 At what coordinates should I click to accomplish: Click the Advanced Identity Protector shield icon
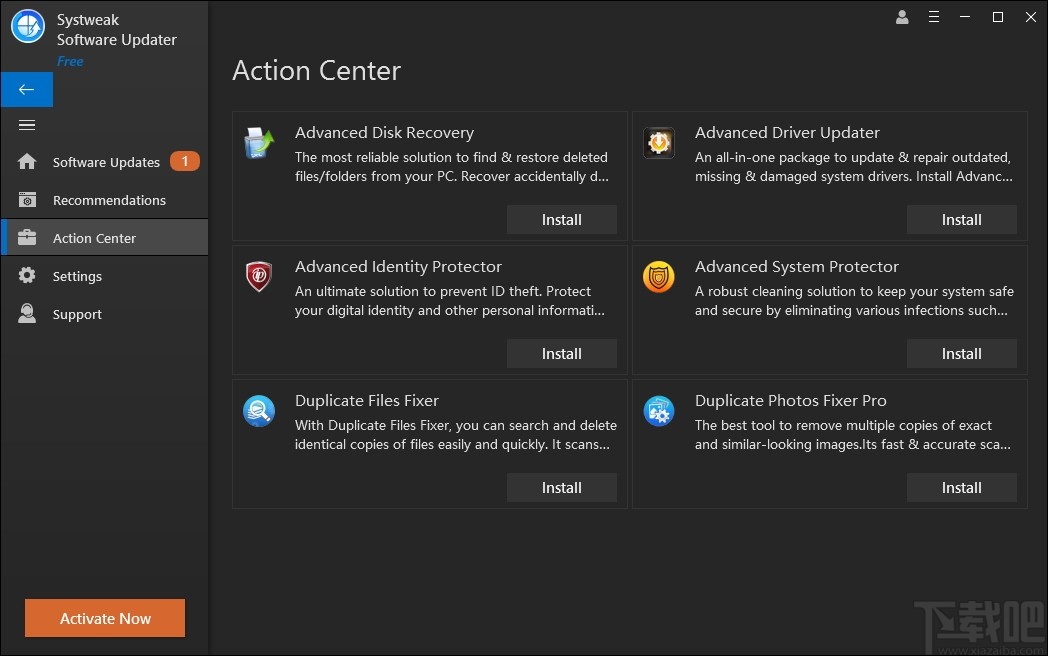(x=259, y=277)
